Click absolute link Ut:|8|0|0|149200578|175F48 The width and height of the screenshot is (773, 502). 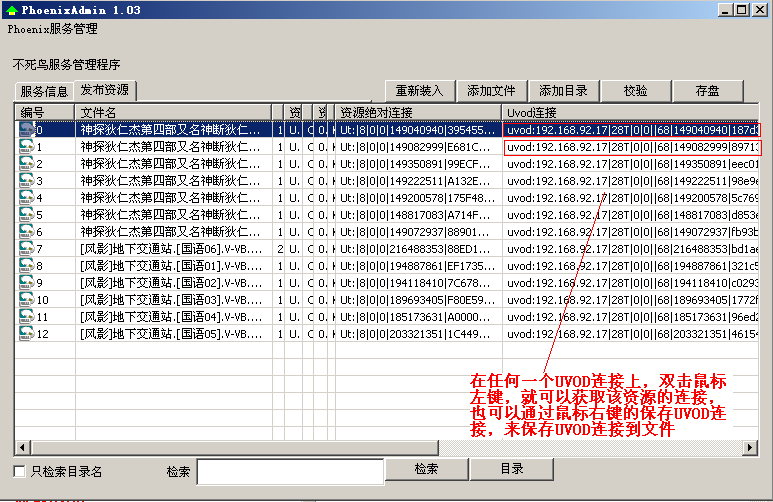pyautogui.click(x=419, y=198)
